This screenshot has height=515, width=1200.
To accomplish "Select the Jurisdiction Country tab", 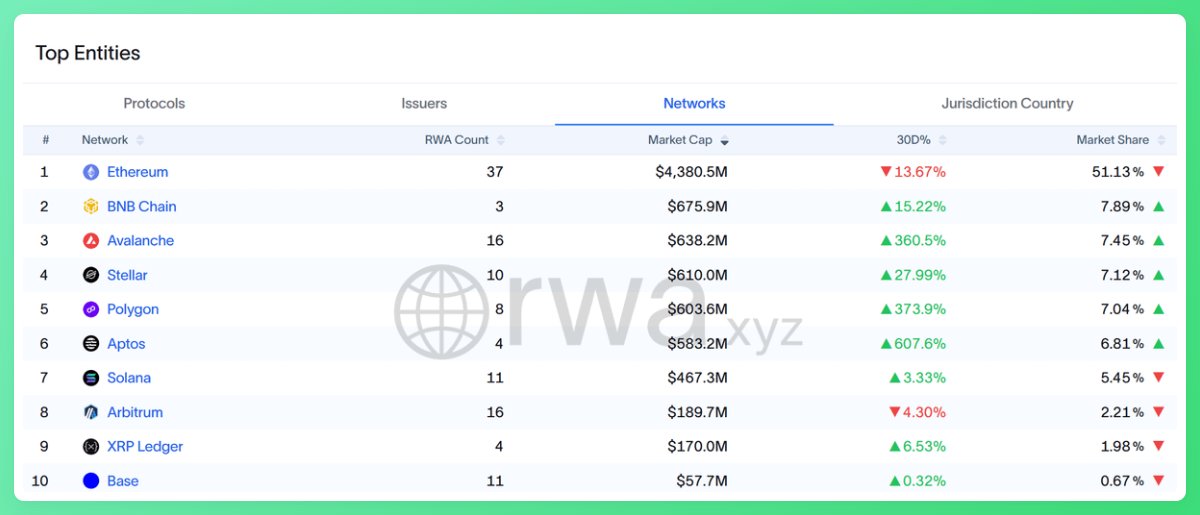I will tap(1007, 104).
